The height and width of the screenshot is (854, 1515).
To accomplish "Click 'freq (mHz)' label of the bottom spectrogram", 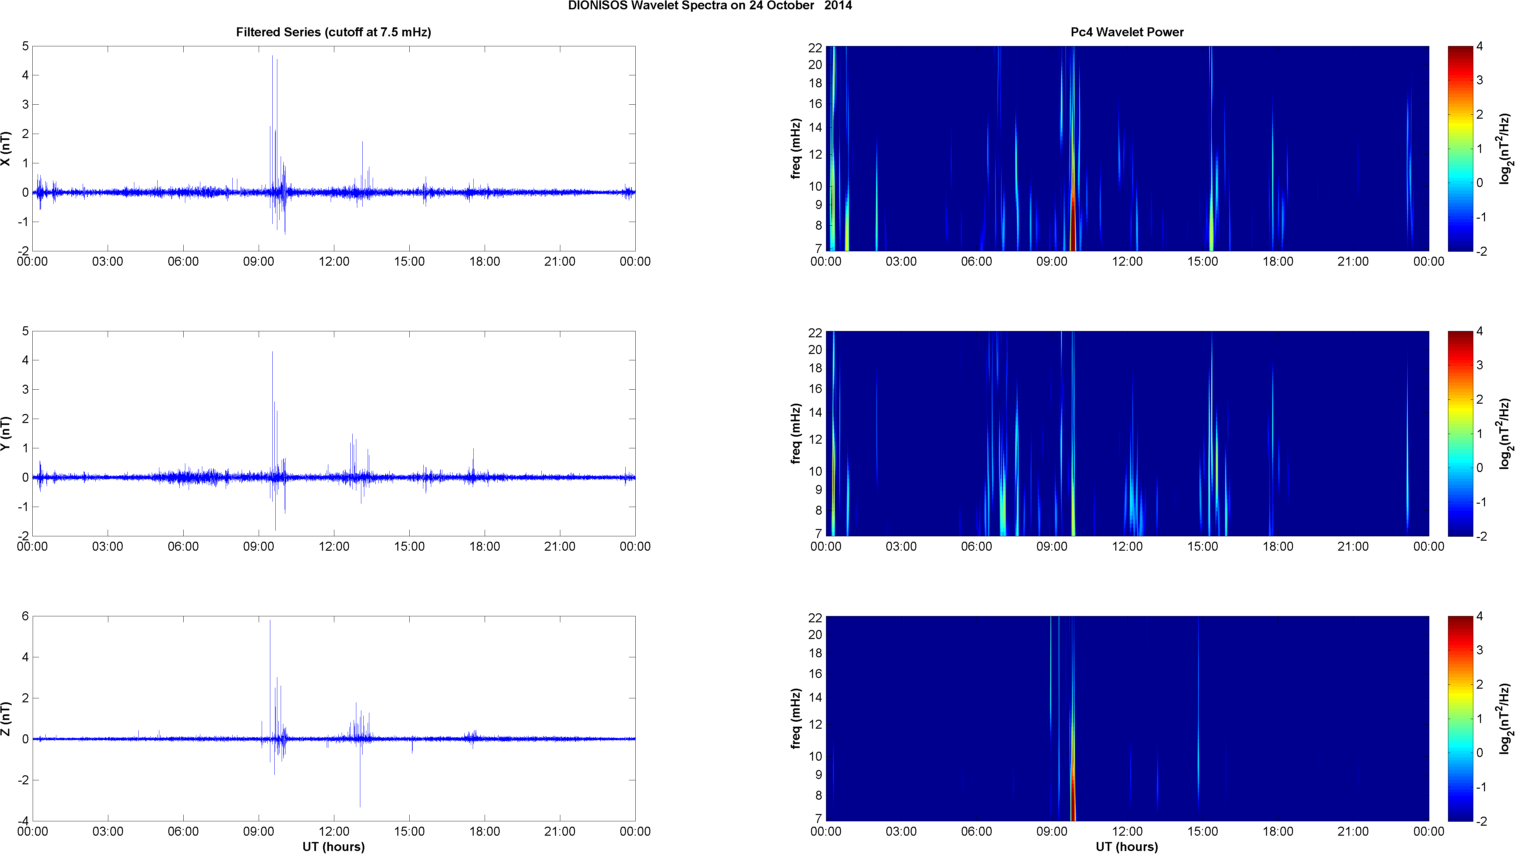I will pos(796,719).
